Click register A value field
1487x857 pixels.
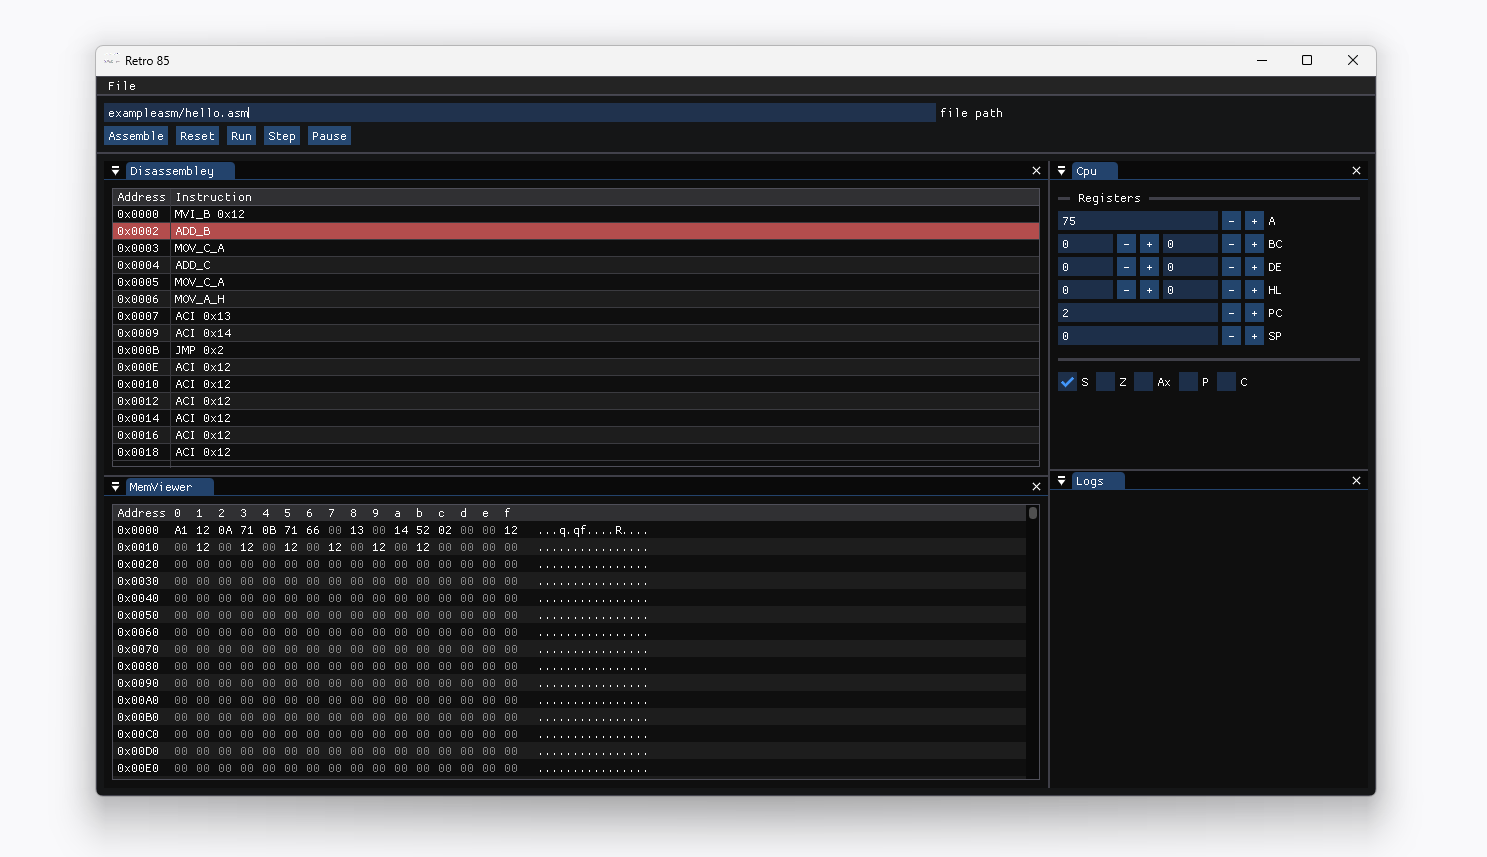(x=1138, y=221)
